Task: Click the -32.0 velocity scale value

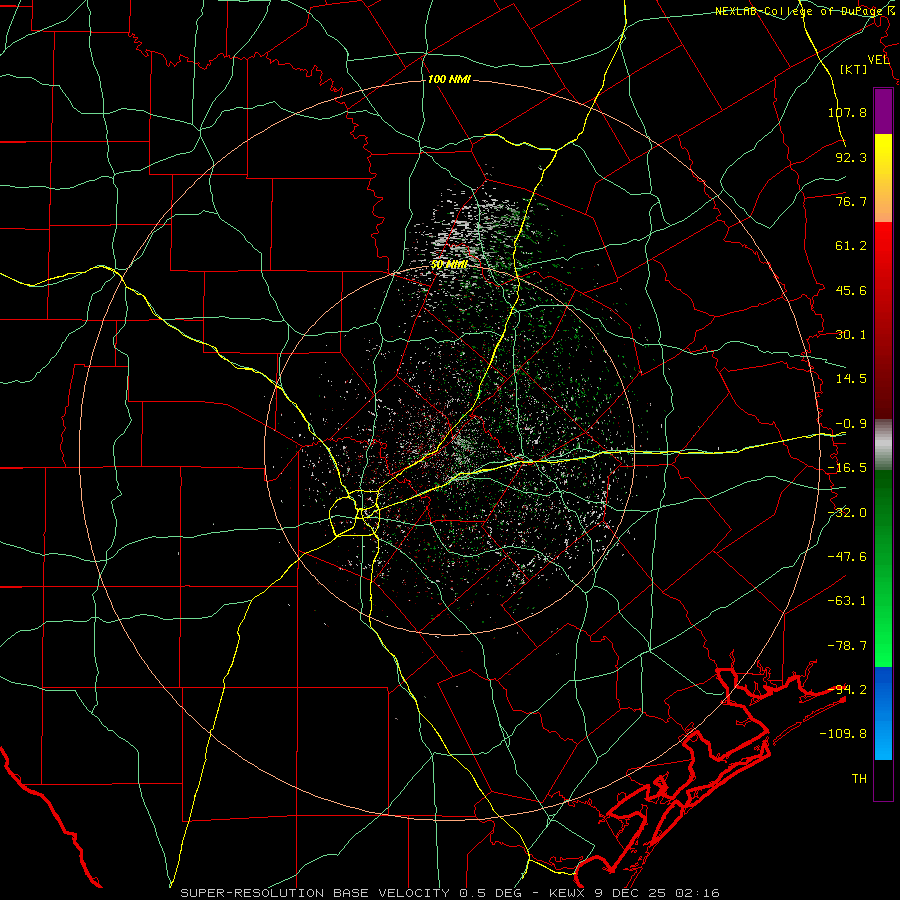Action: [847, 513]
